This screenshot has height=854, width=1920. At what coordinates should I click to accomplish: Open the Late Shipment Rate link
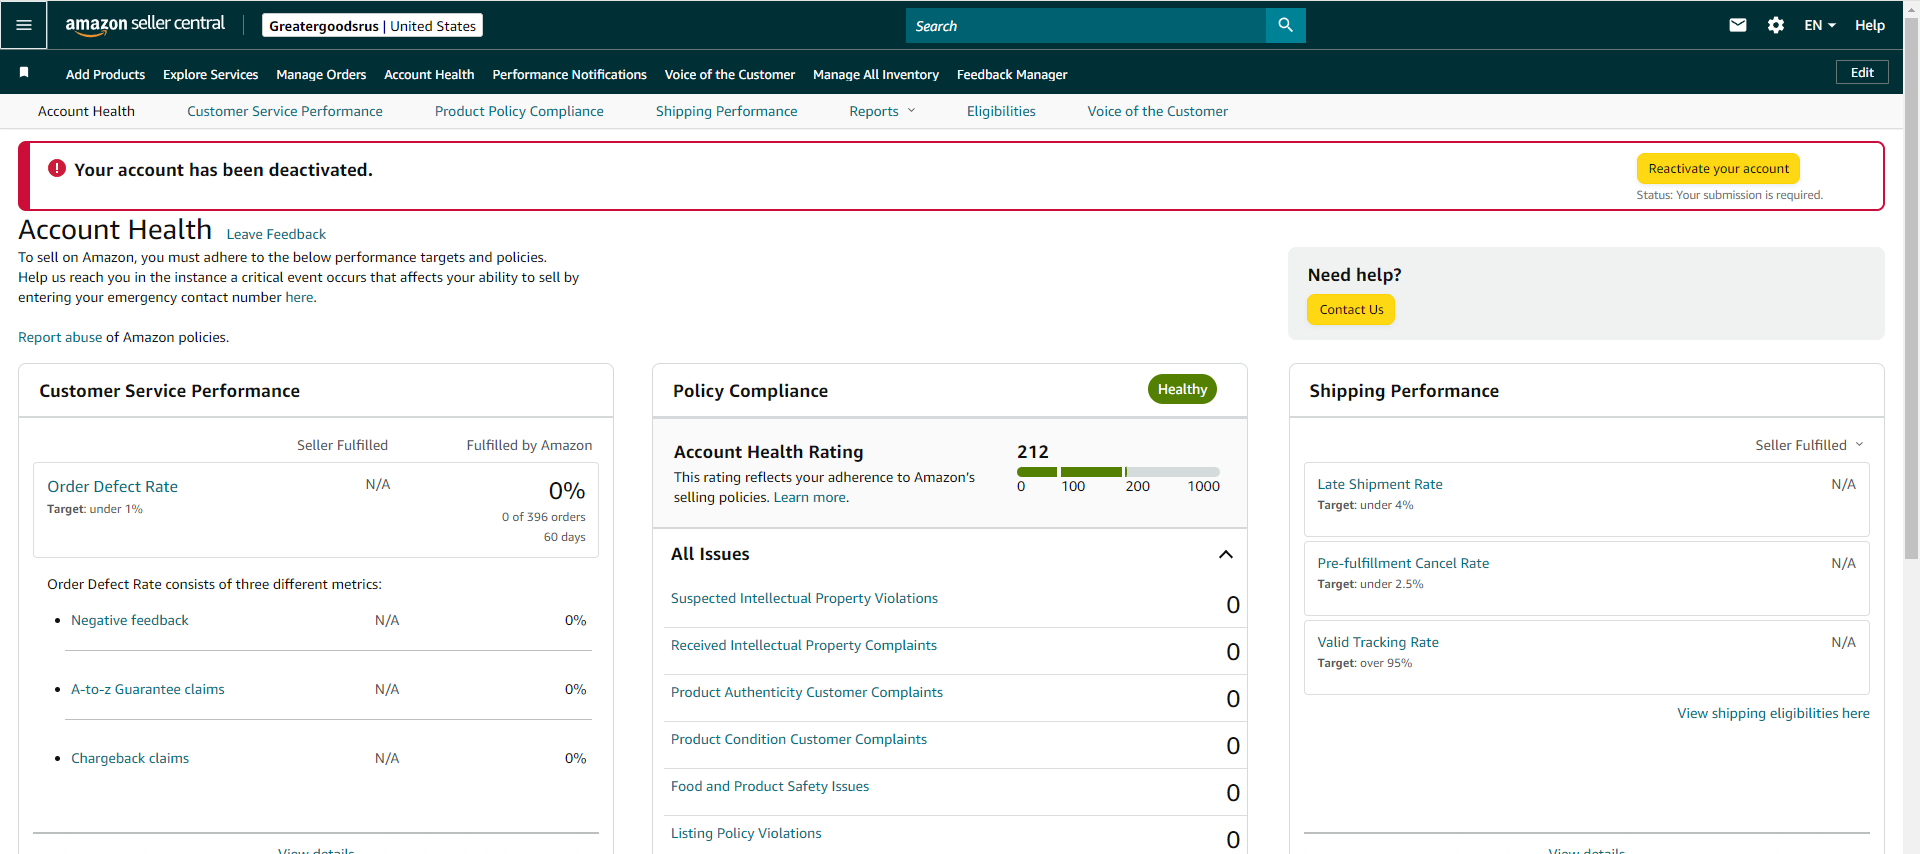(x=1380, y=484)
